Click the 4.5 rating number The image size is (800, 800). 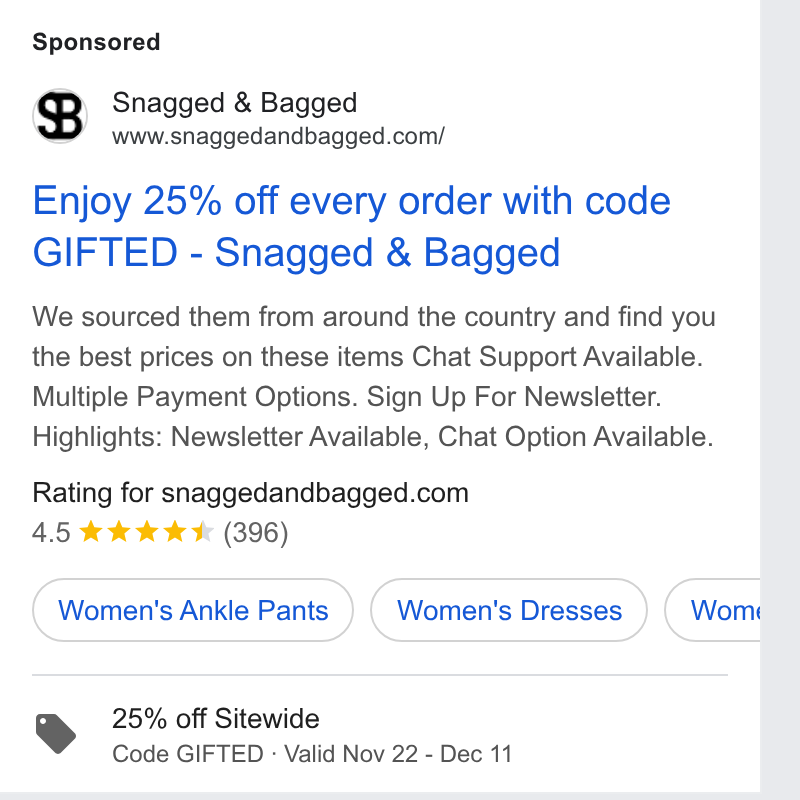[51, 533]
